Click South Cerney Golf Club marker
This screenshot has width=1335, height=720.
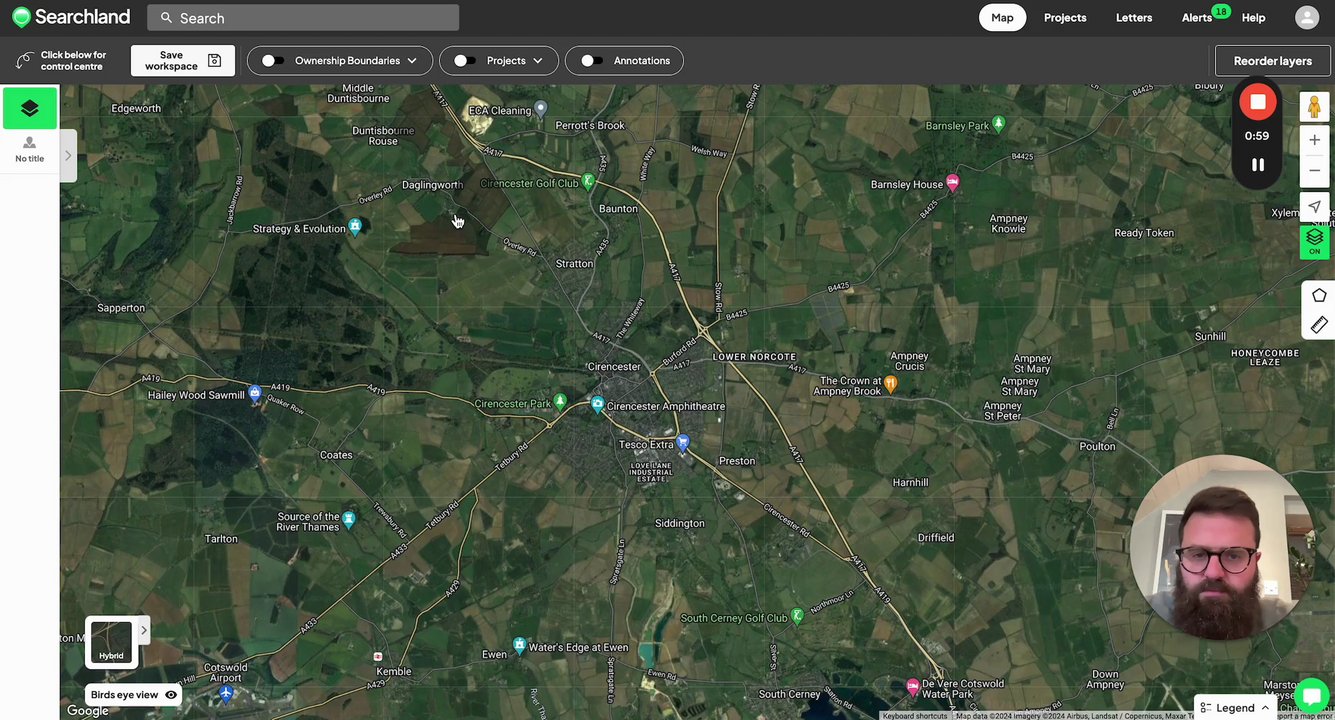point(797,616)
